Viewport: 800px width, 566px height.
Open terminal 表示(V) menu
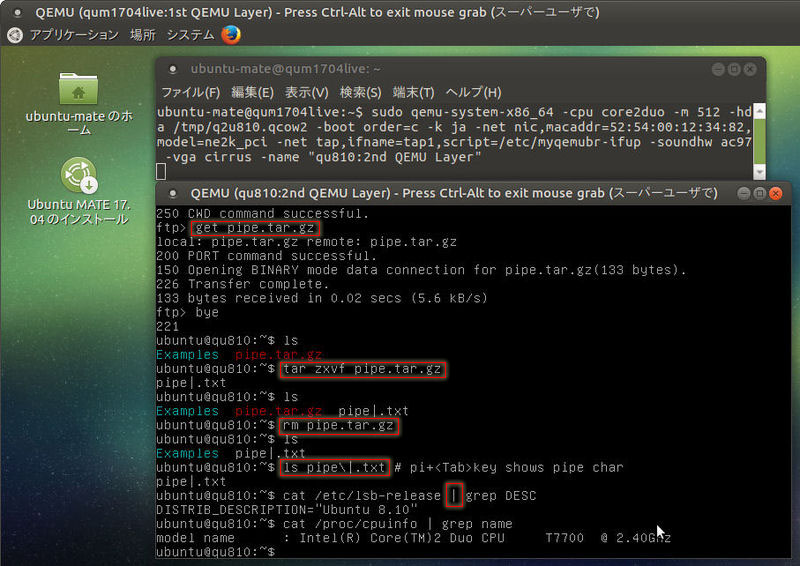[306, 92]
